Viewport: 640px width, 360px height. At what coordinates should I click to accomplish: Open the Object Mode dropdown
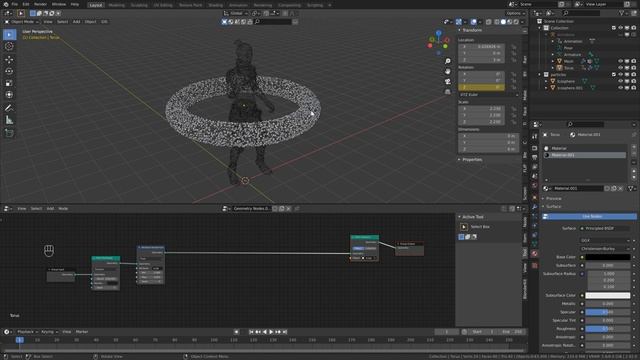22,22
